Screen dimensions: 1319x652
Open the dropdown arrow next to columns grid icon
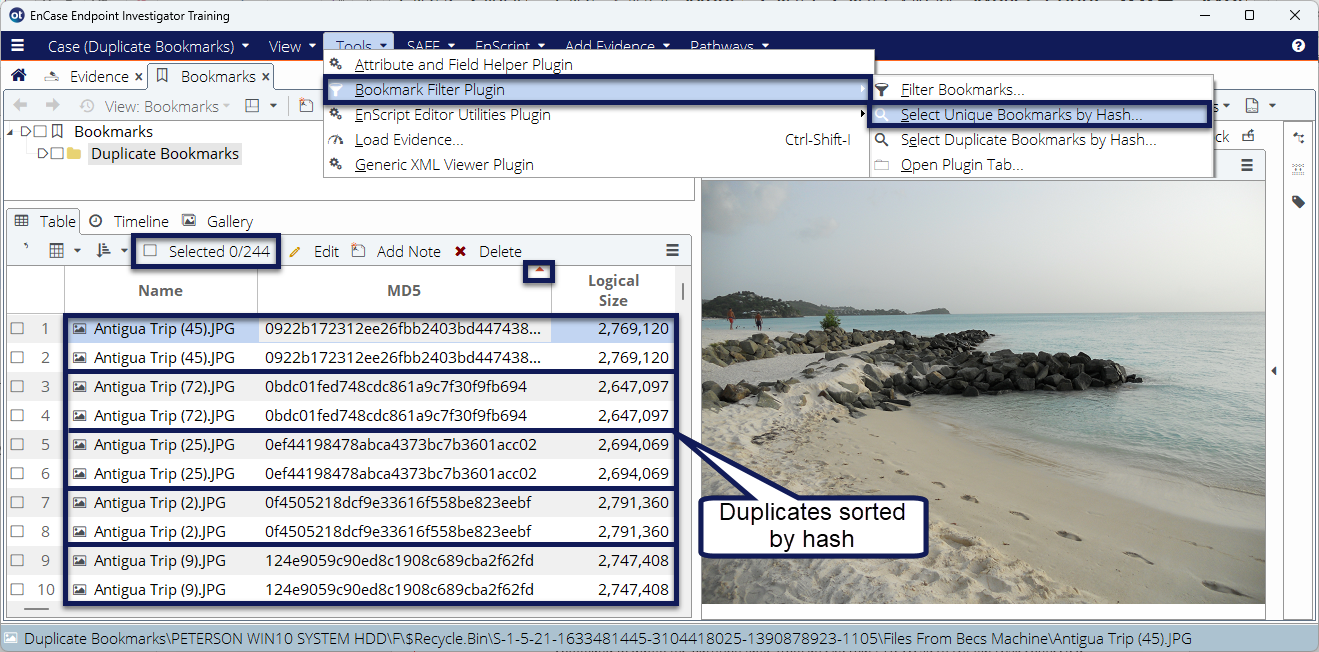[x=78, y=251]
